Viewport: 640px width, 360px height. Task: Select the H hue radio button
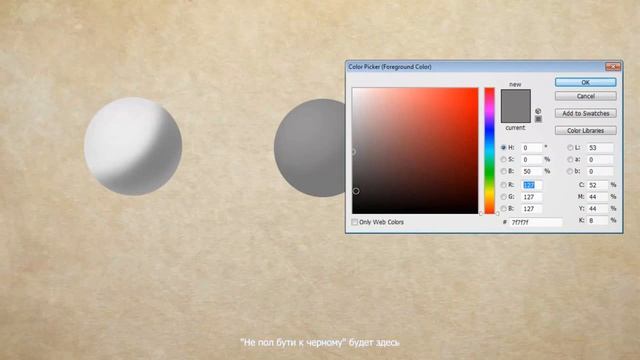(x=503, y=147)
